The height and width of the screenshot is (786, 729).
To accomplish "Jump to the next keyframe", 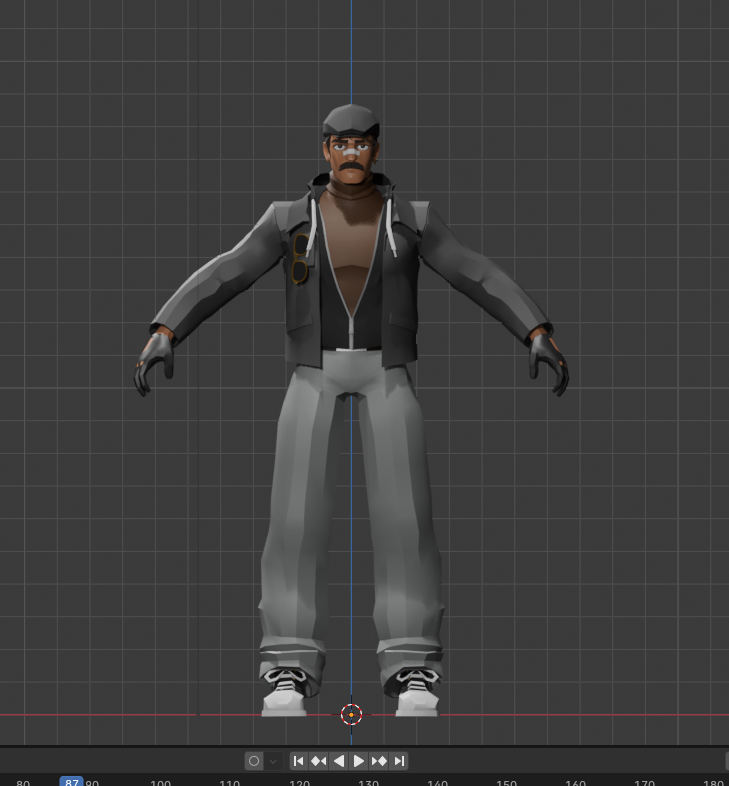I will click(379, 761).
